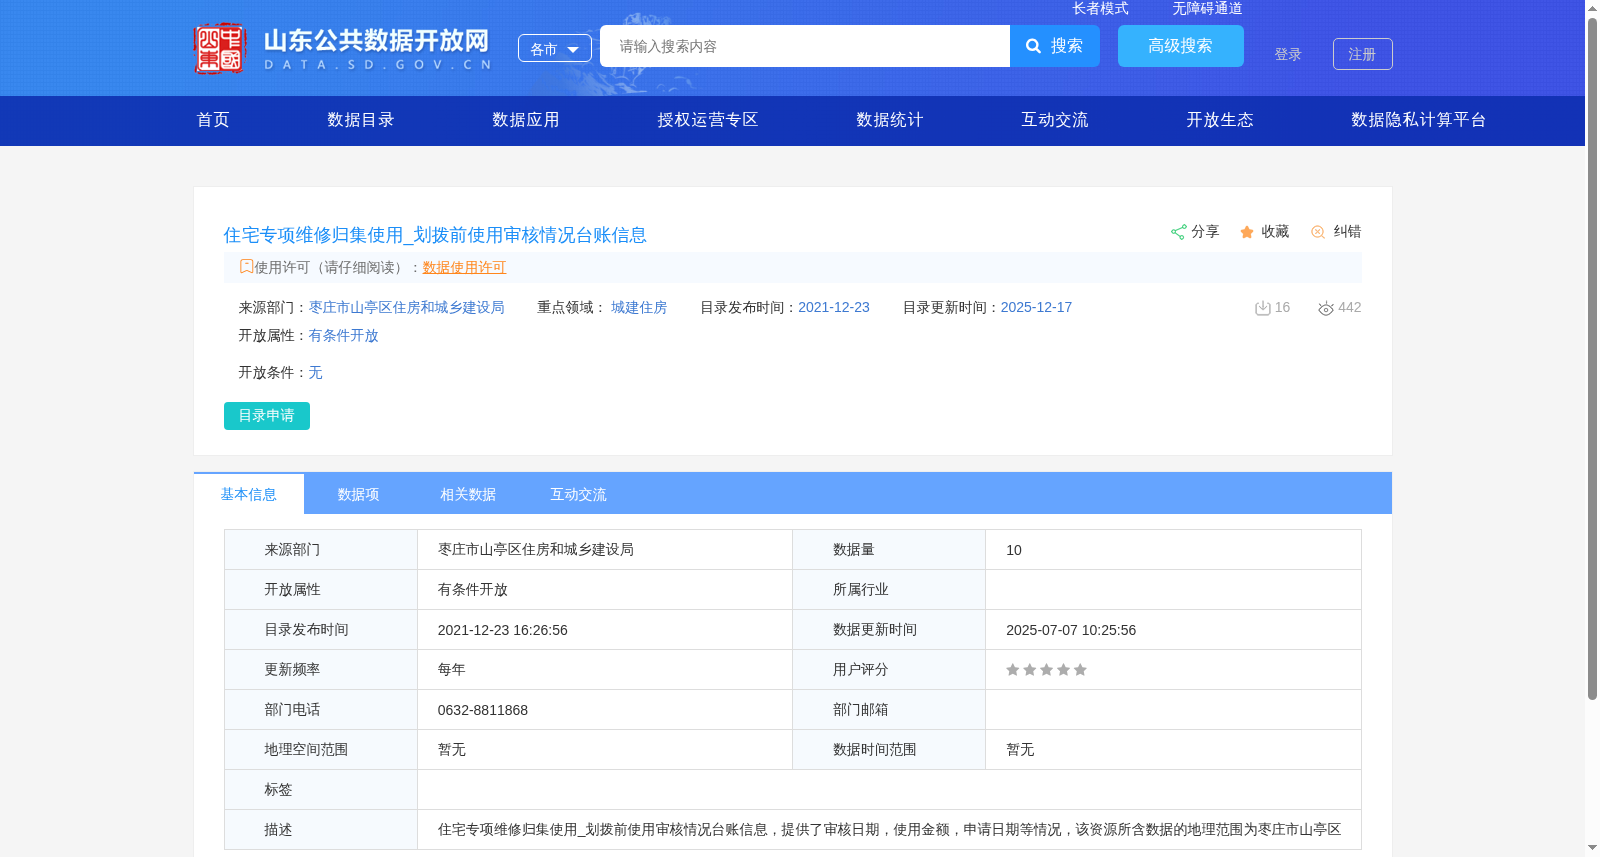The height and width of the screenshot is (857, 1600).
Task: Click the star favorite icon next to 收藏
Action: 1247,232
